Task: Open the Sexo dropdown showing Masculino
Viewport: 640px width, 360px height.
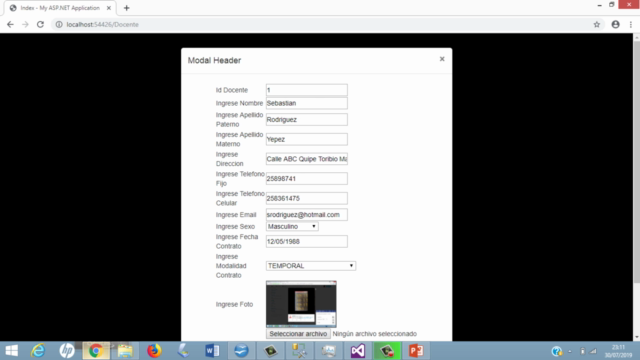Action: tap(292, 227)
